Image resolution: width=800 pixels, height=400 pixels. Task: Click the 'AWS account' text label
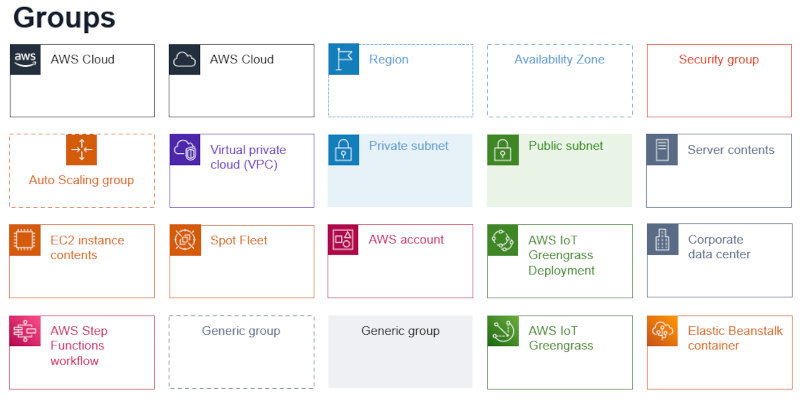pos(406,240)
